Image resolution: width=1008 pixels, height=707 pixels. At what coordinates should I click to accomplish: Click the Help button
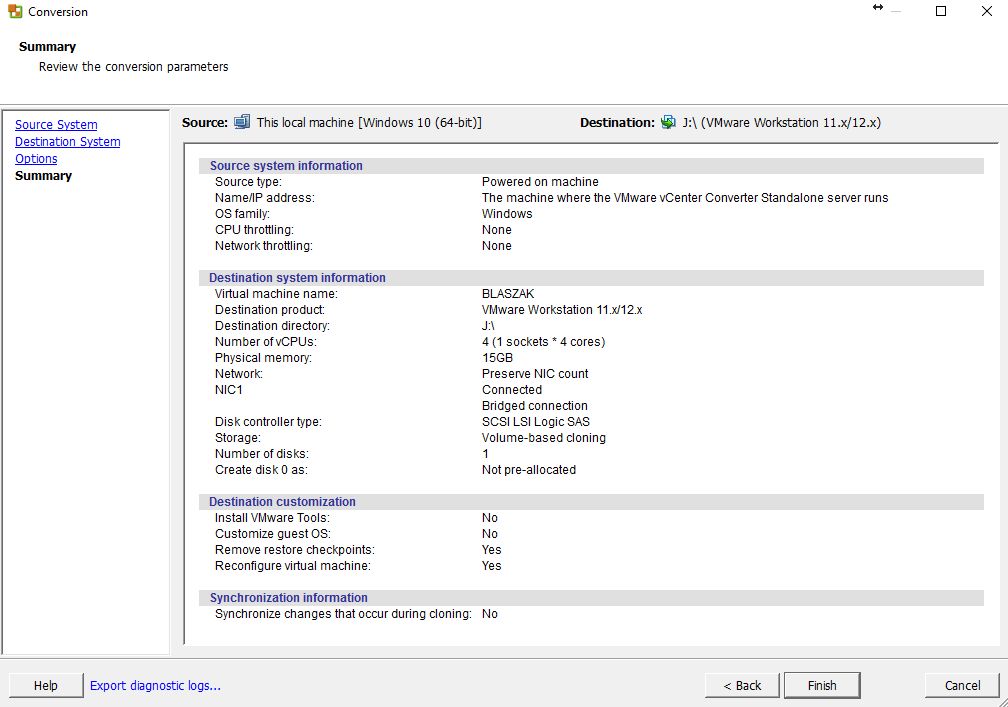[46, 686]
